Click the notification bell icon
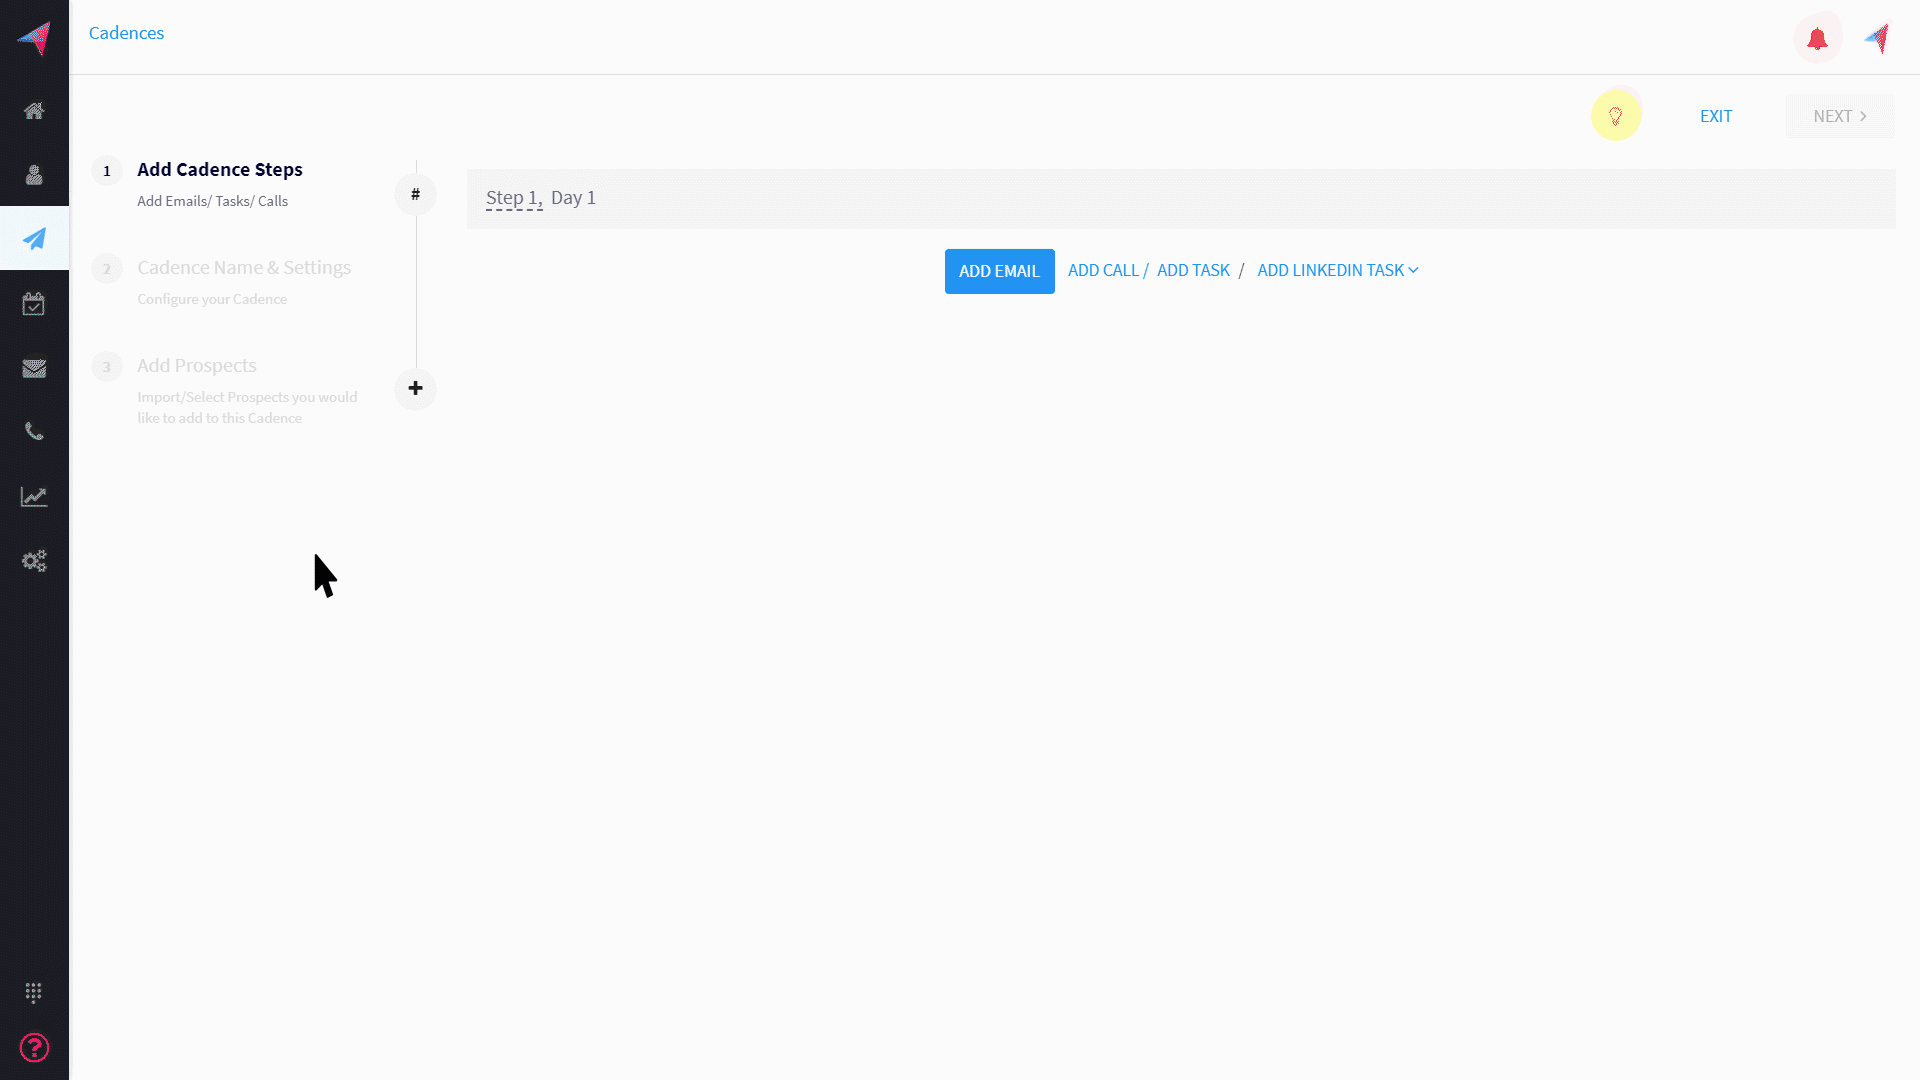Viewport: 1920px width, 1080px height. click(1817, 37)
